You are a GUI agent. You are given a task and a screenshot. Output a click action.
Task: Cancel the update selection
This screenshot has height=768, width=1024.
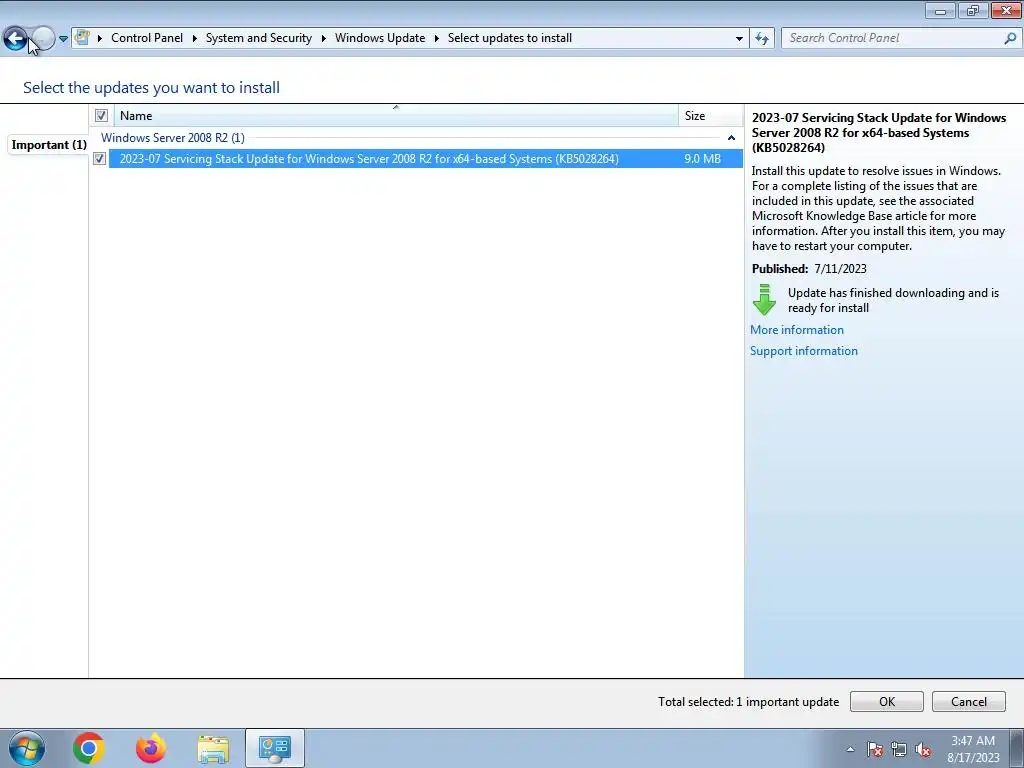(968, 701)
